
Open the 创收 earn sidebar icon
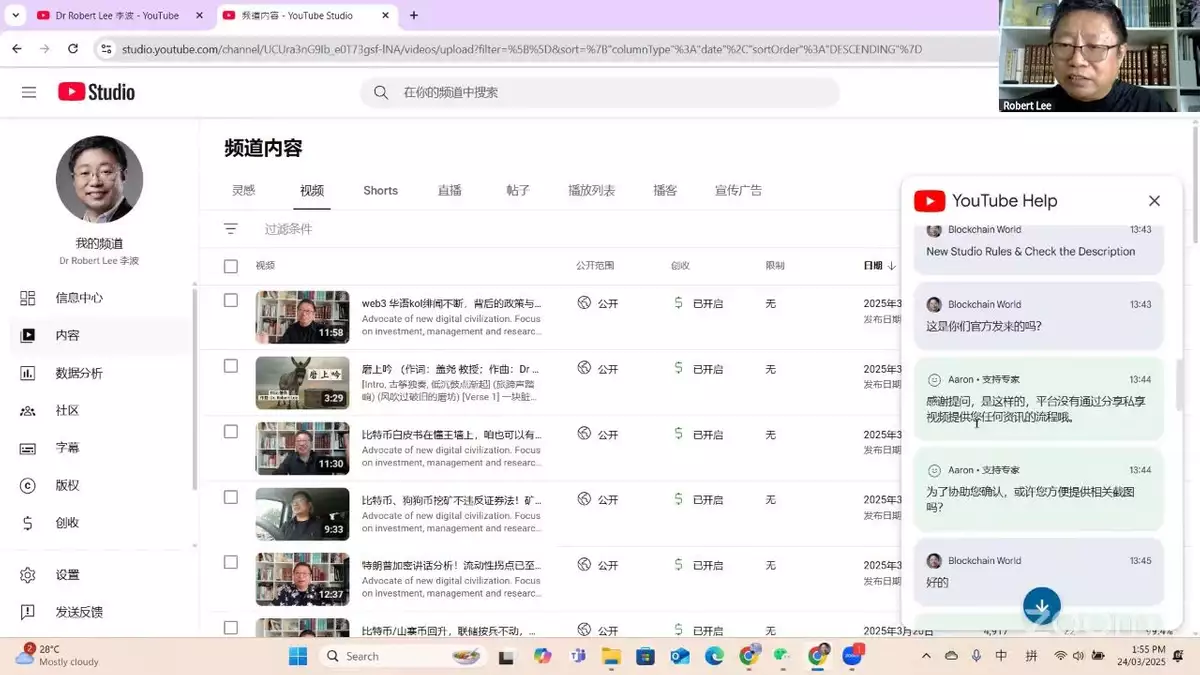coord(28,523)
